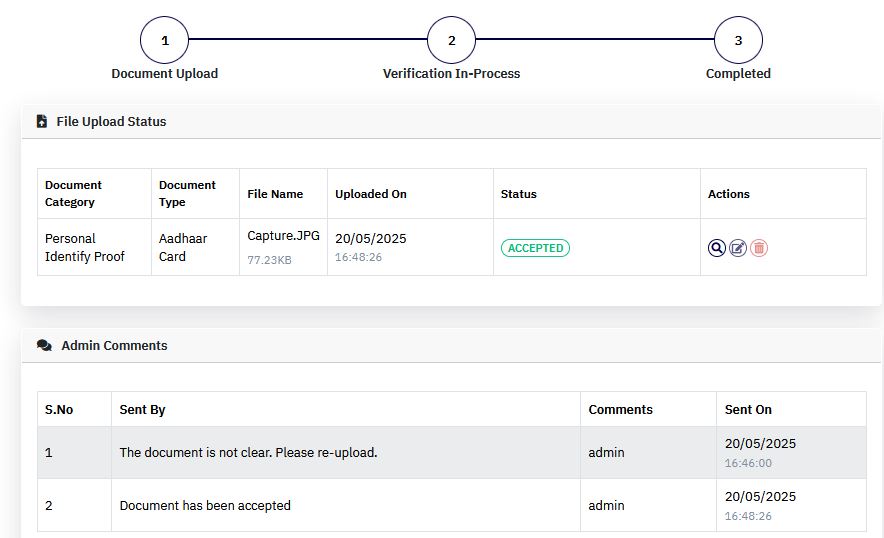The width and height of the screenshot is (884, 538).
Task: Select step 2 circle Verification In-Process
Action: (451, 40)
